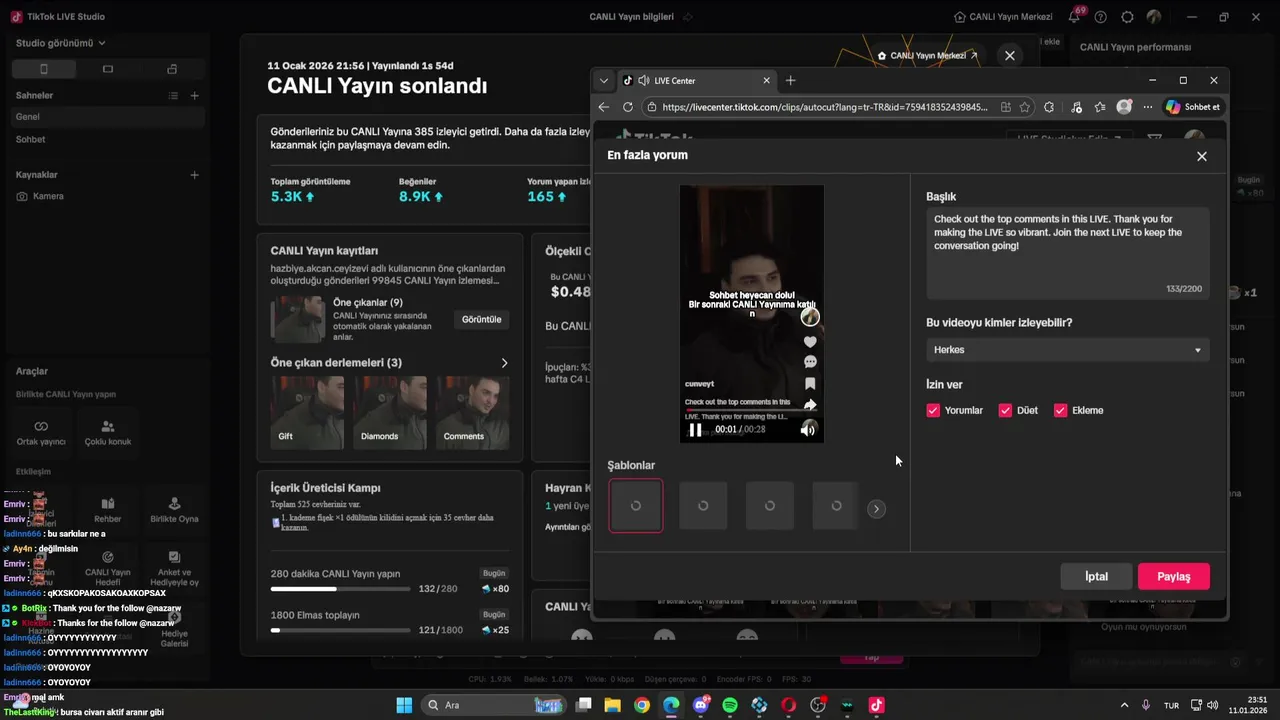Screen dimensions: 1280x720
Task: Click Windows Start button
Action: coord(404,705)
